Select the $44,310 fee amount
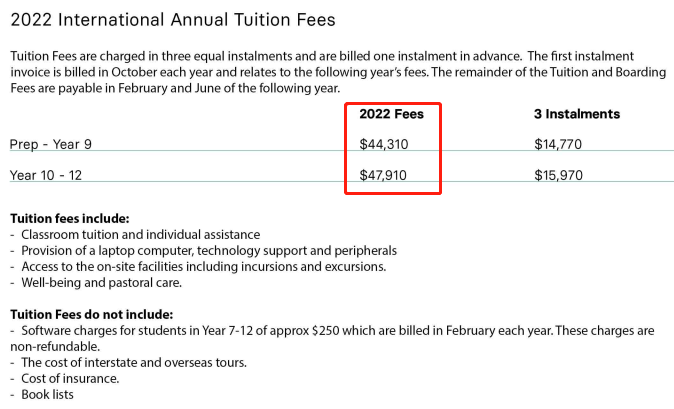This screenshot has height=409, width=674. pyautogui.click(x=384, y=144)
